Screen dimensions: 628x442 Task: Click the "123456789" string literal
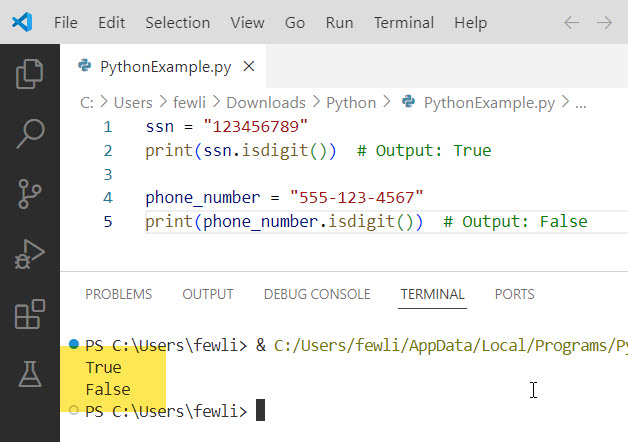256,127
